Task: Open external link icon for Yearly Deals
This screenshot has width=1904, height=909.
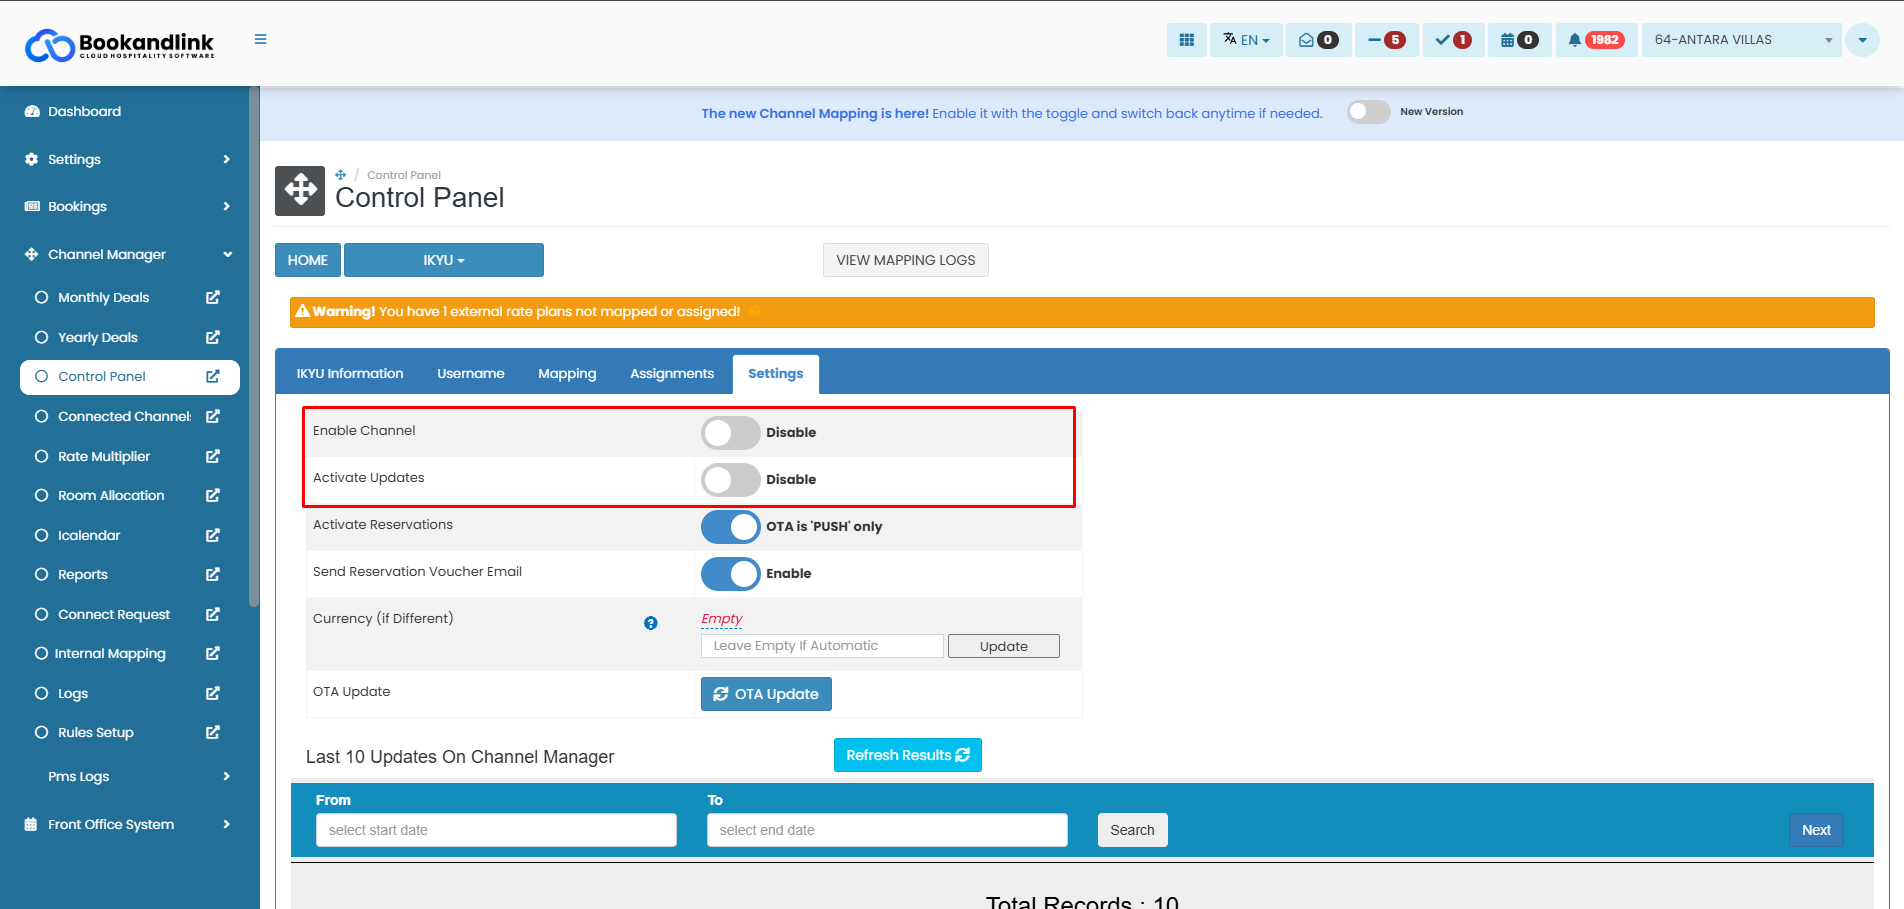Action: [213, 337]
